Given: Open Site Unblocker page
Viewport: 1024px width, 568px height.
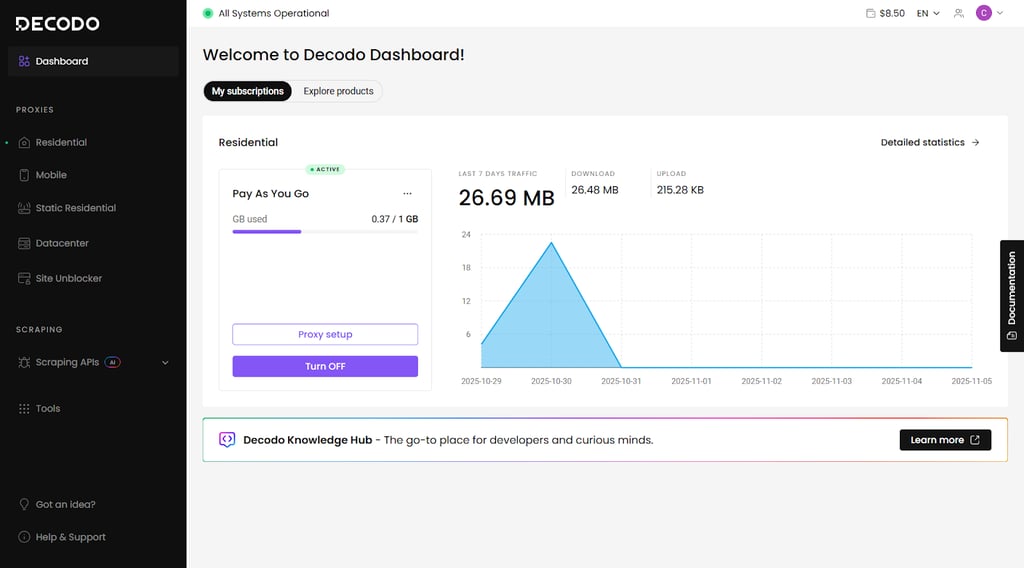Looking at the screenshot, I should pos(68,278).
